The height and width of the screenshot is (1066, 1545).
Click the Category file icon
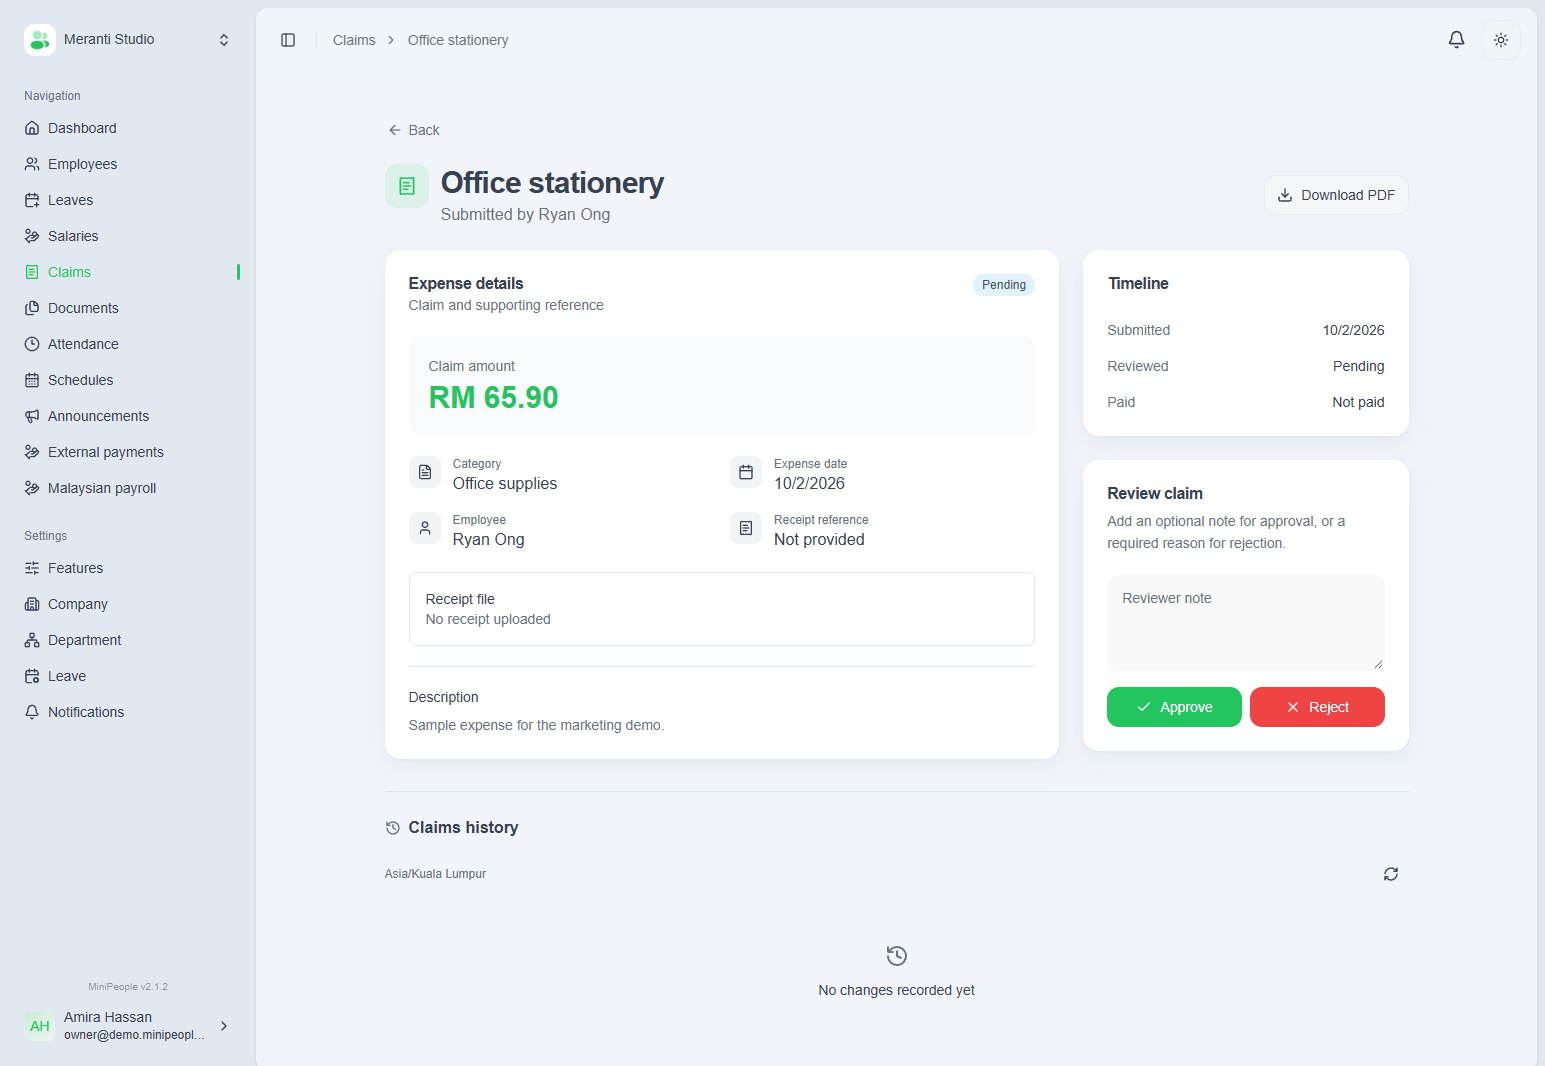[x=425, y=472]
